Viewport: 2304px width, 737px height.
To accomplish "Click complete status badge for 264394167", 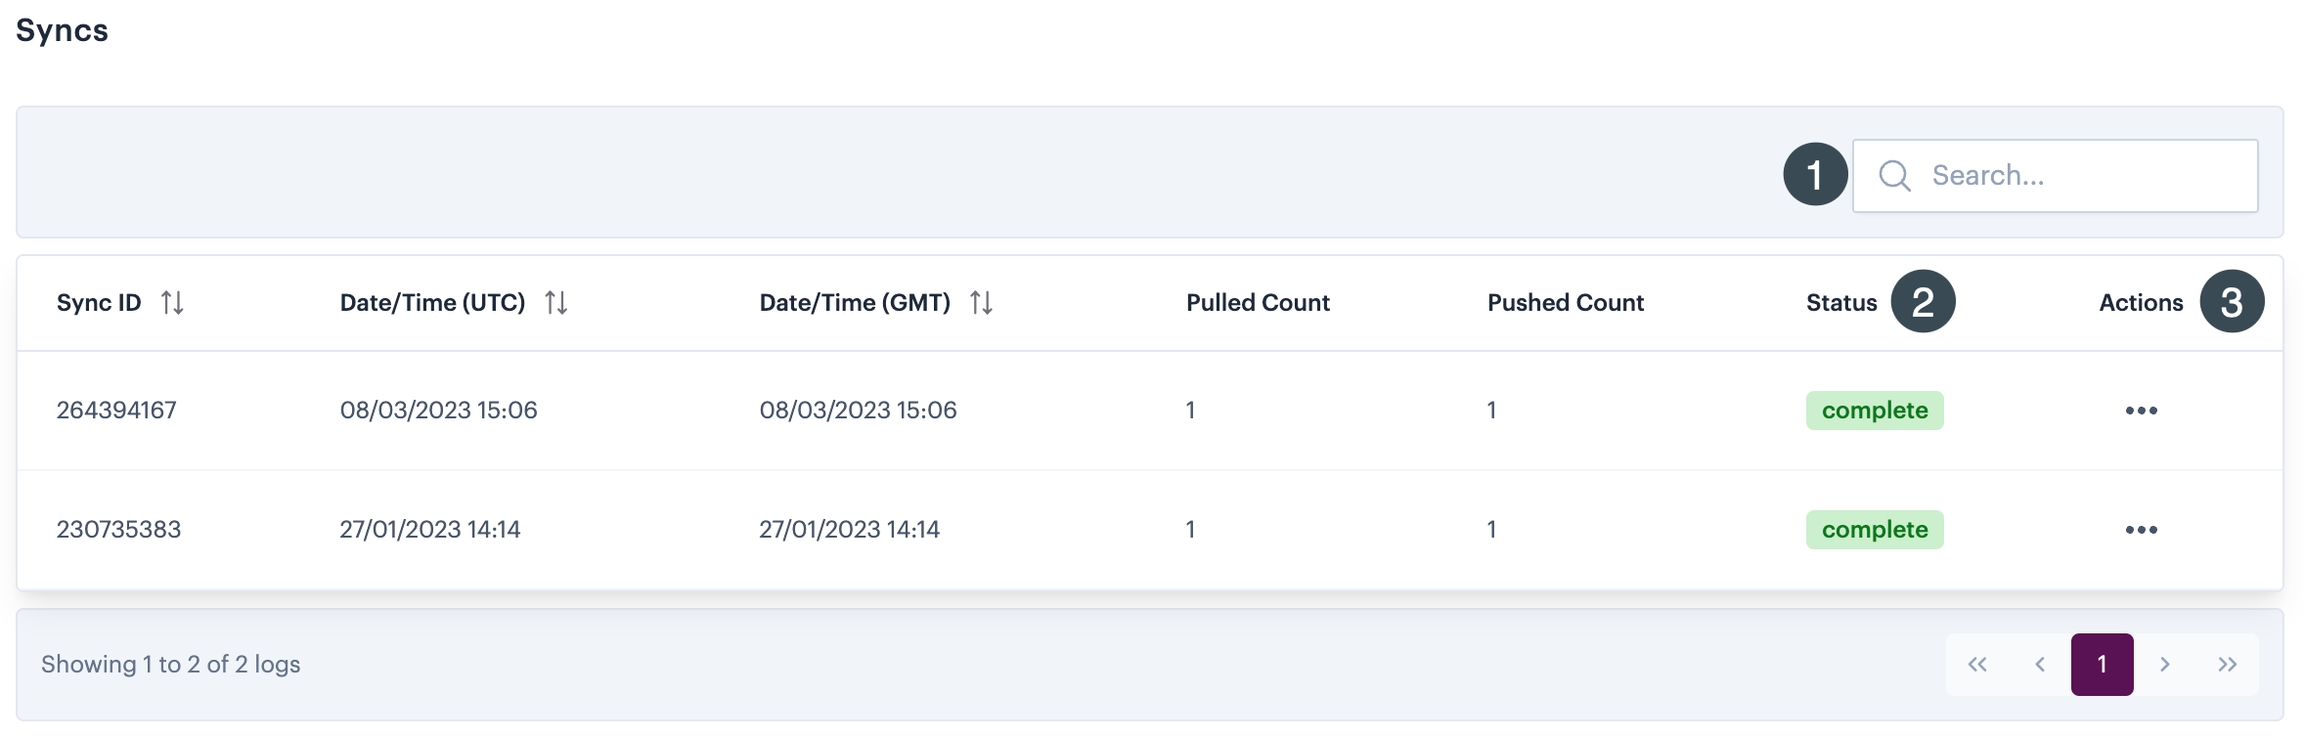I will (1874, 411).
